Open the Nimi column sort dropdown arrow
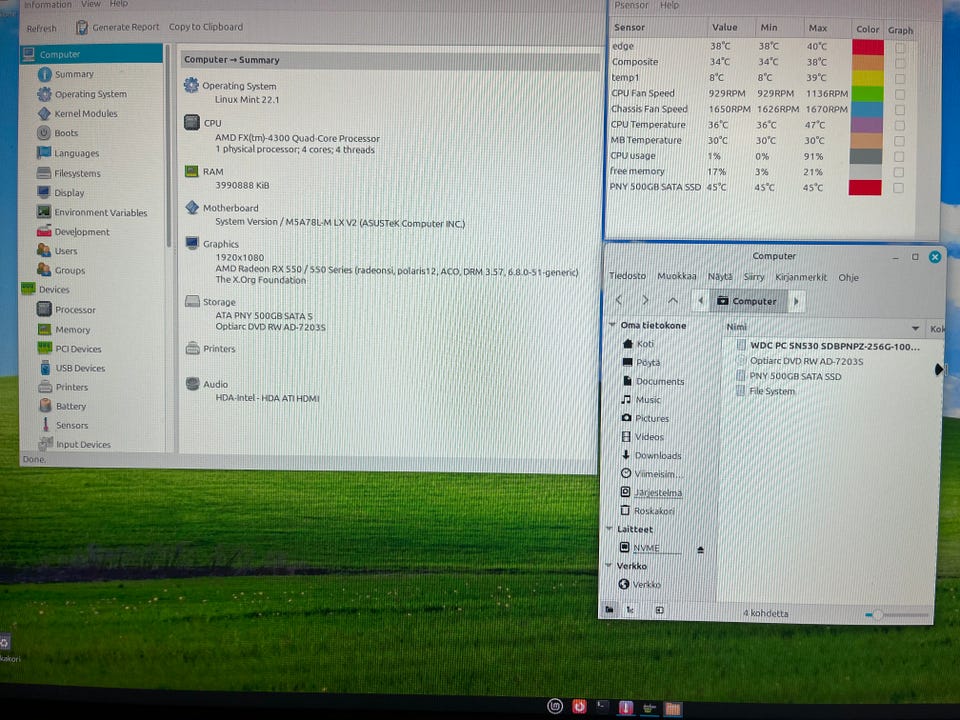The image size is (960, 720). tap(915, 329)
